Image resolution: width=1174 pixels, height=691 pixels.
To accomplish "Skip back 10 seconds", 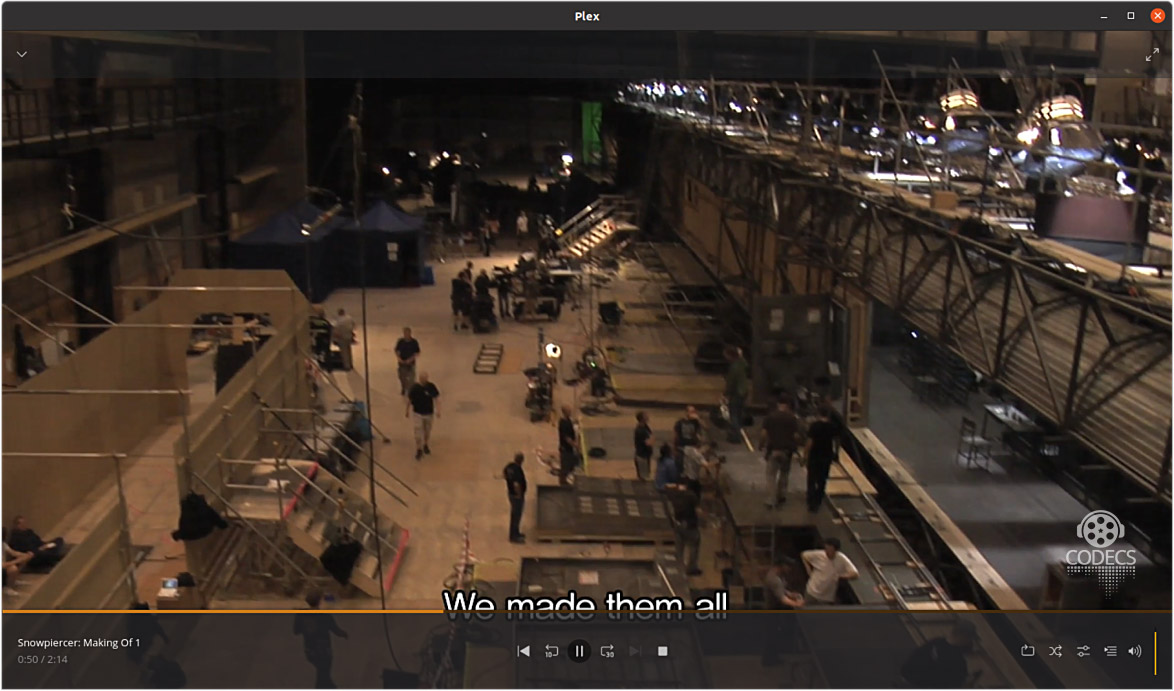I will click(x=551, y=651).
